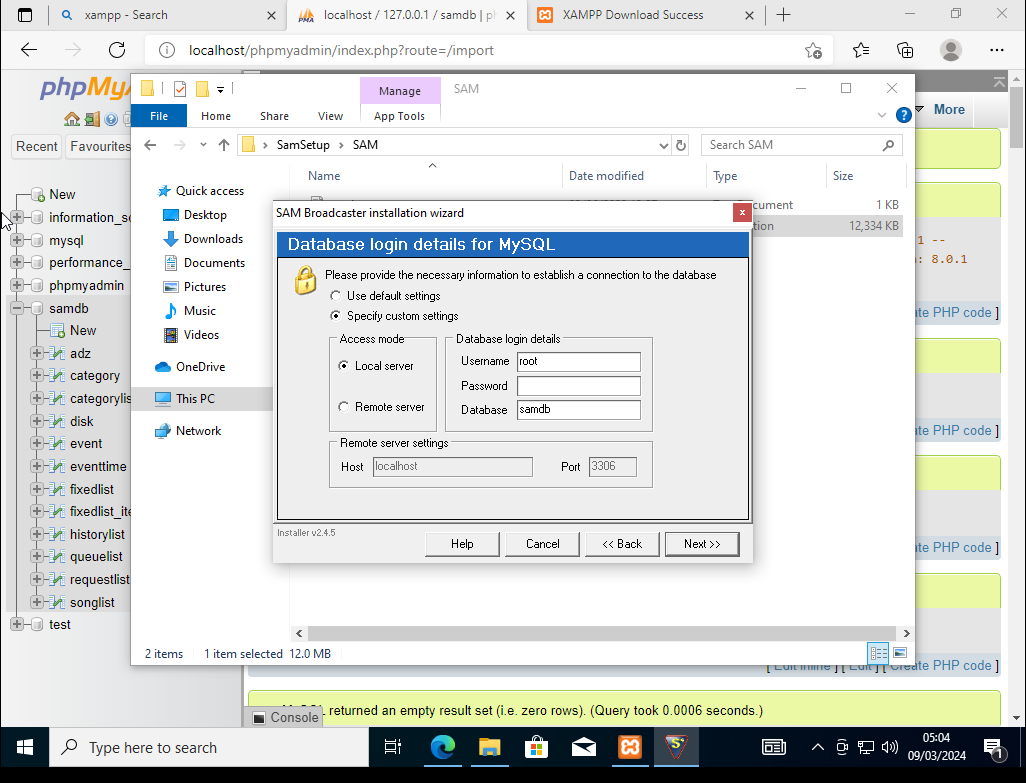Click the phpMyAdmin log out door icon
Screen dimensions: 1026x783
pyautogui.click(x=92, y=119)
